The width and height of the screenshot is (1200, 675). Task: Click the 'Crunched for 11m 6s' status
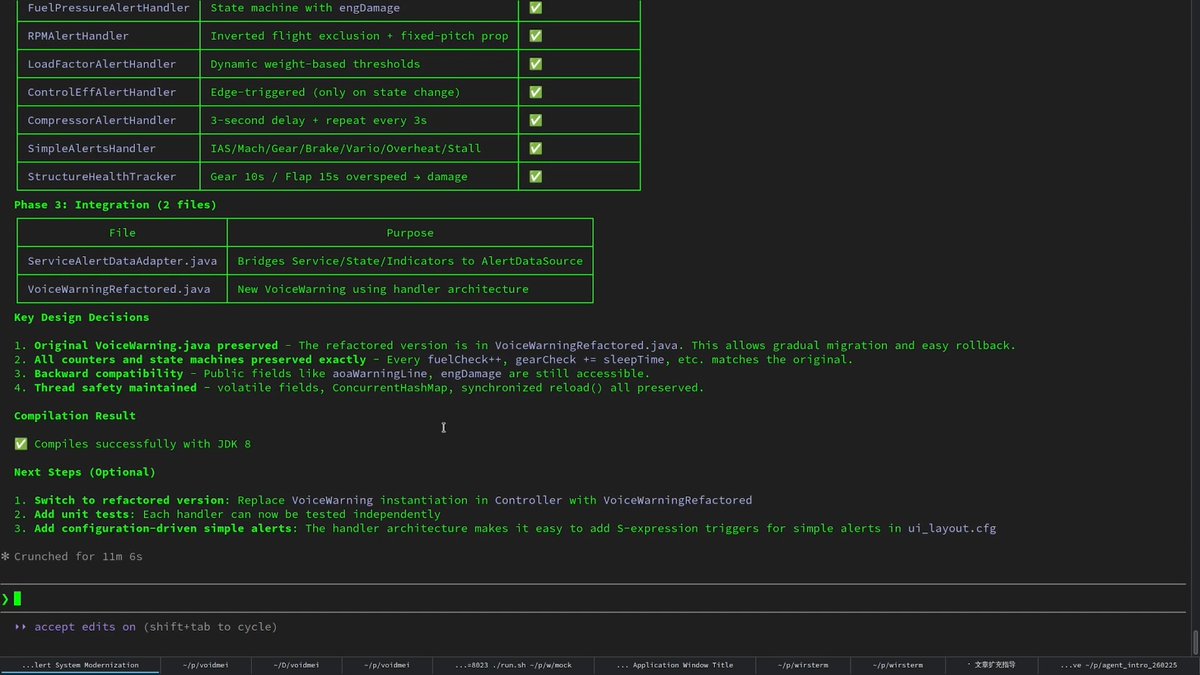pos(78,556)
